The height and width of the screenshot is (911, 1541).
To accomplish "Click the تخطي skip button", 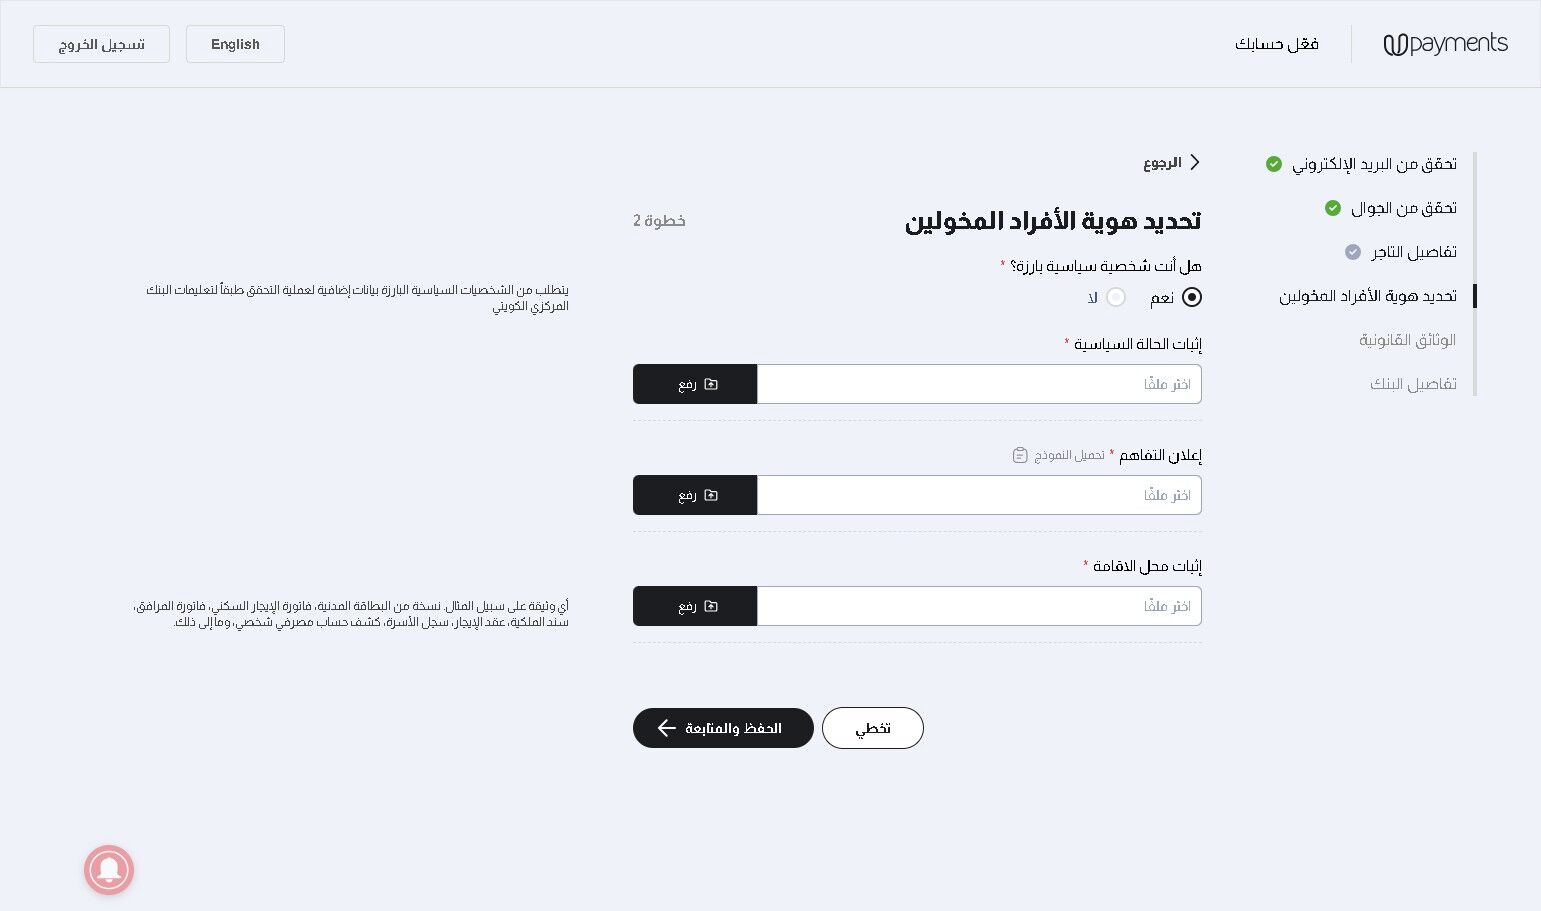I will coord(872,728).
